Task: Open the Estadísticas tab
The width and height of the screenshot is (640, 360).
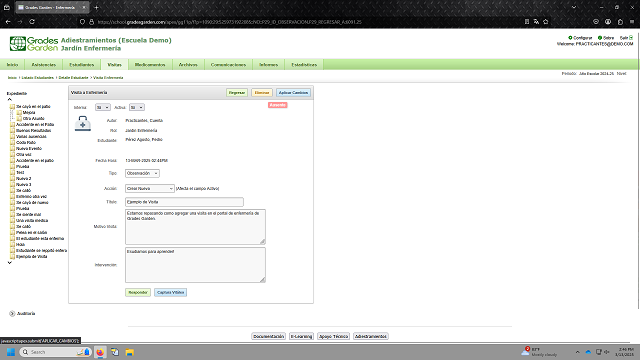Action: [x=304, y=64]
